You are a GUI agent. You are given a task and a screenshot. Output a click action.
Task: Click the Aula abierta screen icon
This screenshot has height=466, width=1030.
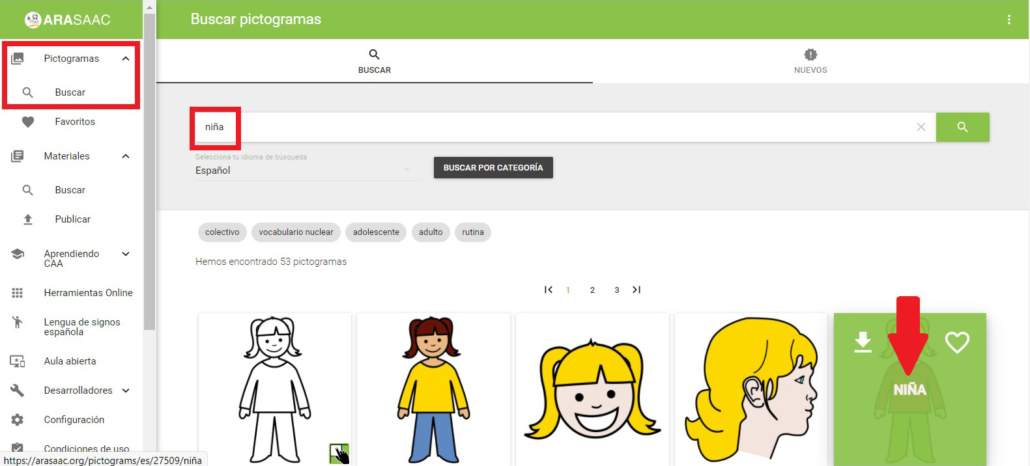pos(18,361)
